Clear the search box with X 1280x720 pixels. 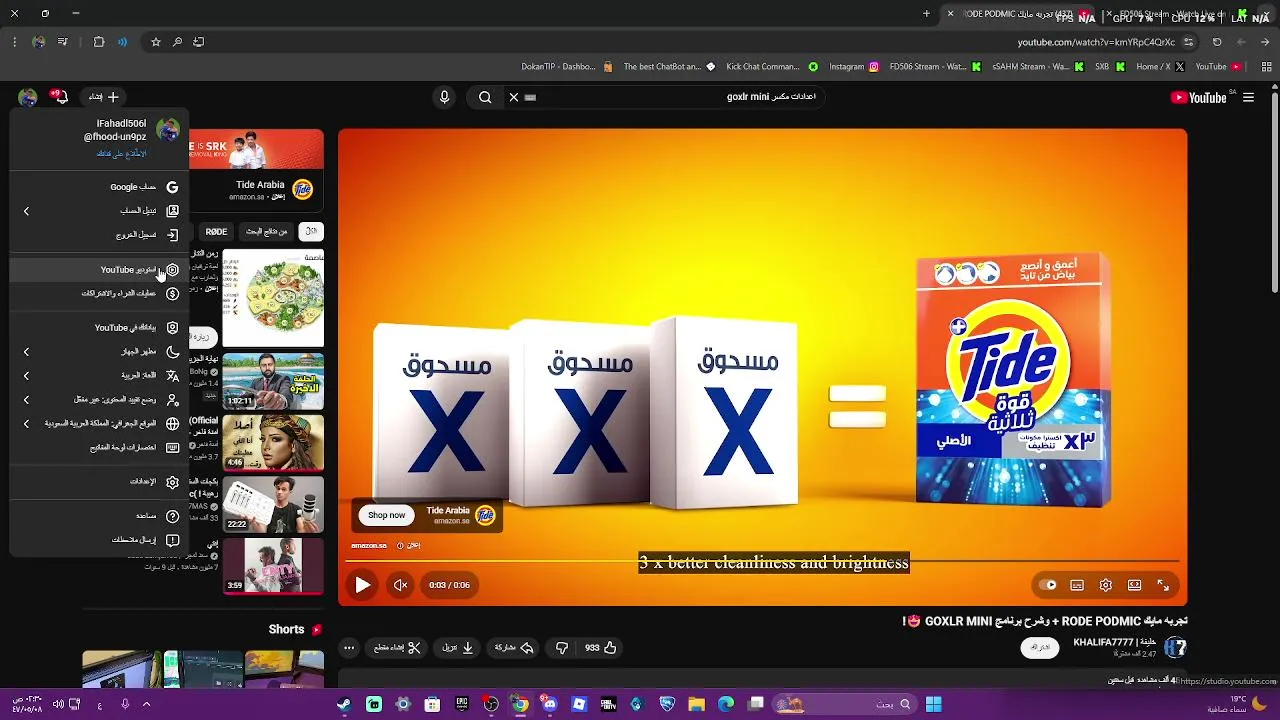tap(514, 97)
